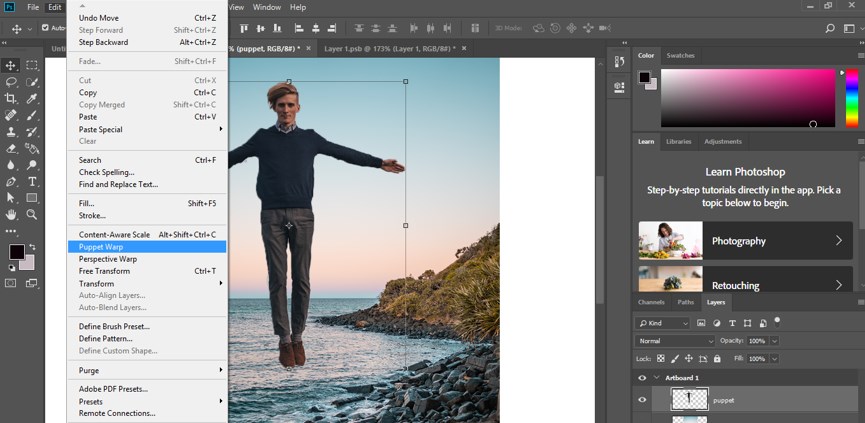Pick the Horizontal Type tool
This screenshot has height=423, width=865.
click(32, 181)
